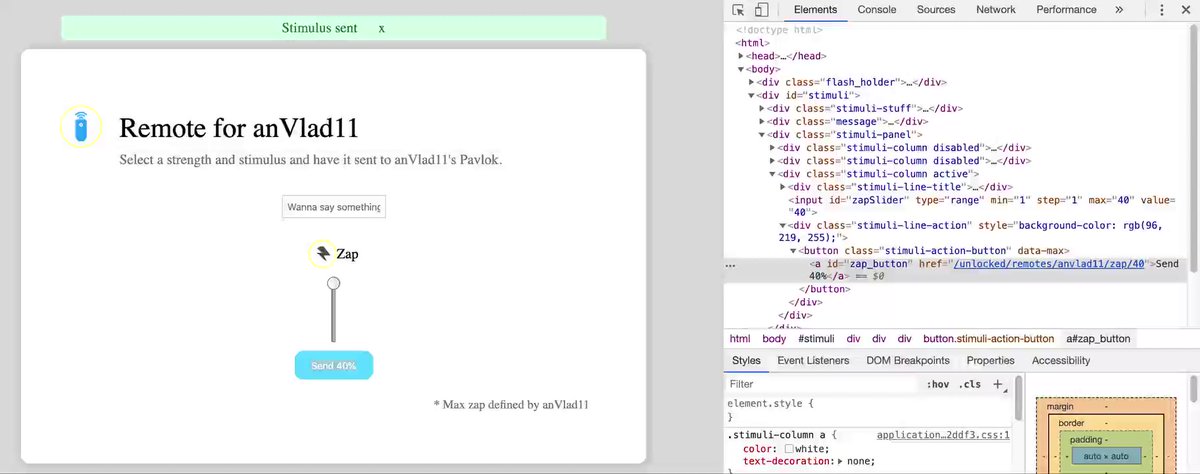1200x474 pixels.
Task: Collapse the div id stimuli node
Action: point(752,95)
